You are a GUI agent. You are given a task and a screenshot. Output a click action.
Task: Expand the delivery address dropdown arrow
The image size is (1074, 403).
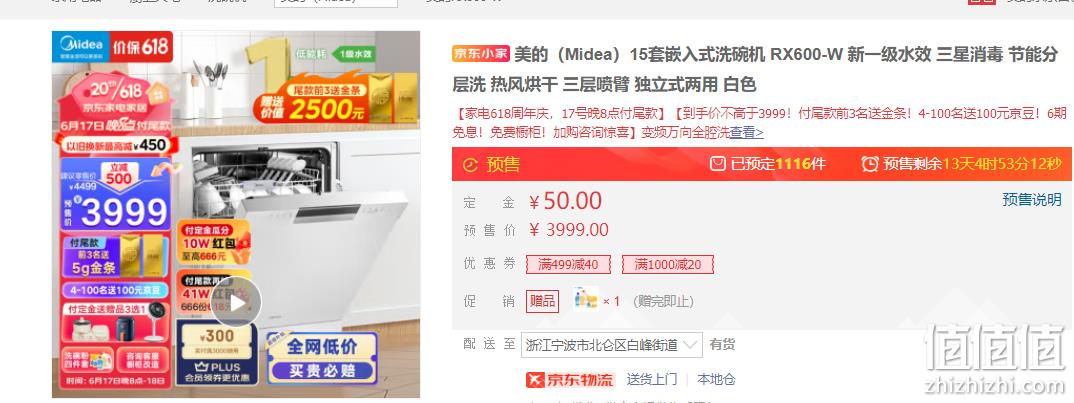click(x=690, y=345)
